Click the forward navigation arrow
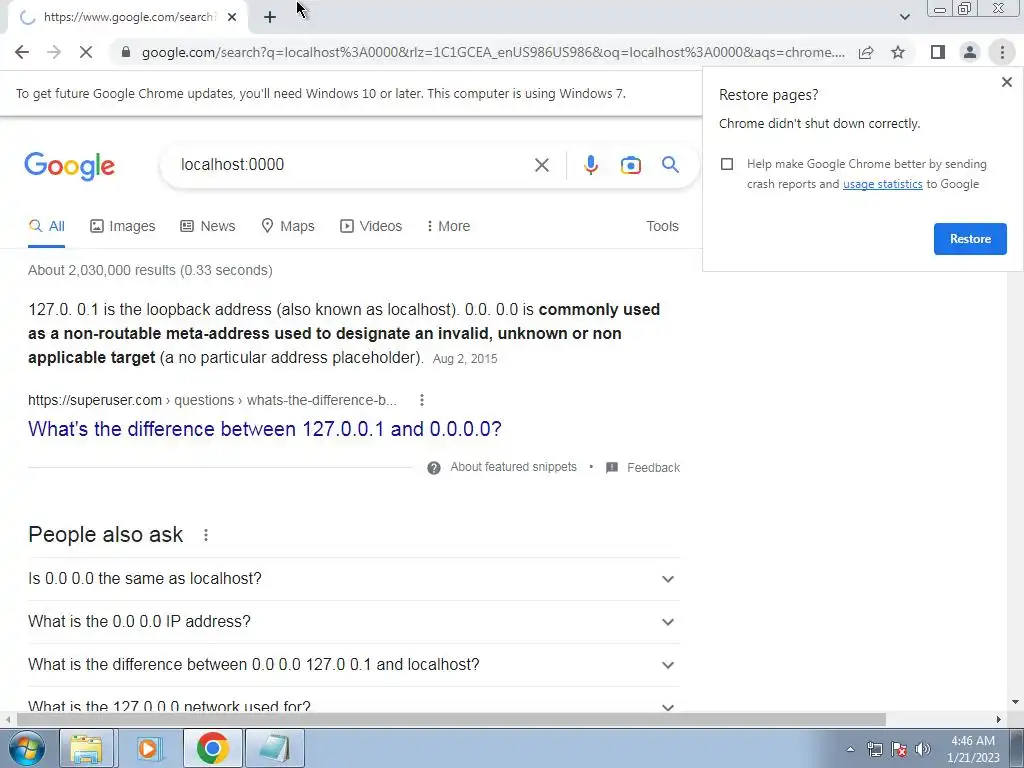 tap(54, 52)
